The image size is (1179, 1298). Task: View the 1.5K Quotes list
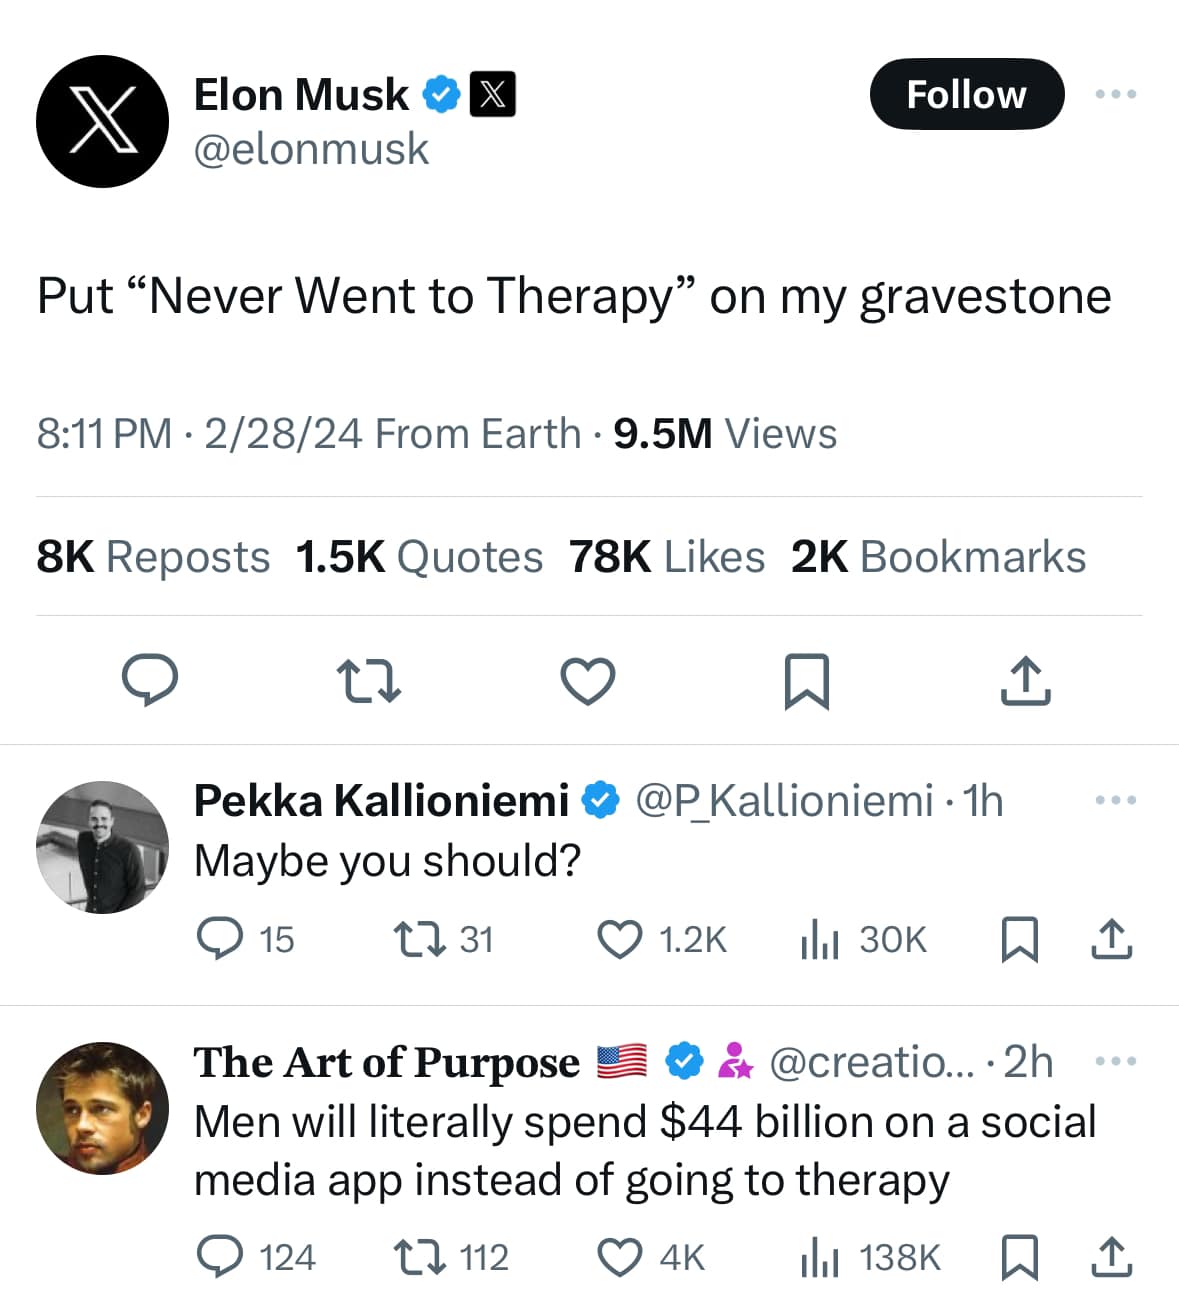[x=418, y=557]
